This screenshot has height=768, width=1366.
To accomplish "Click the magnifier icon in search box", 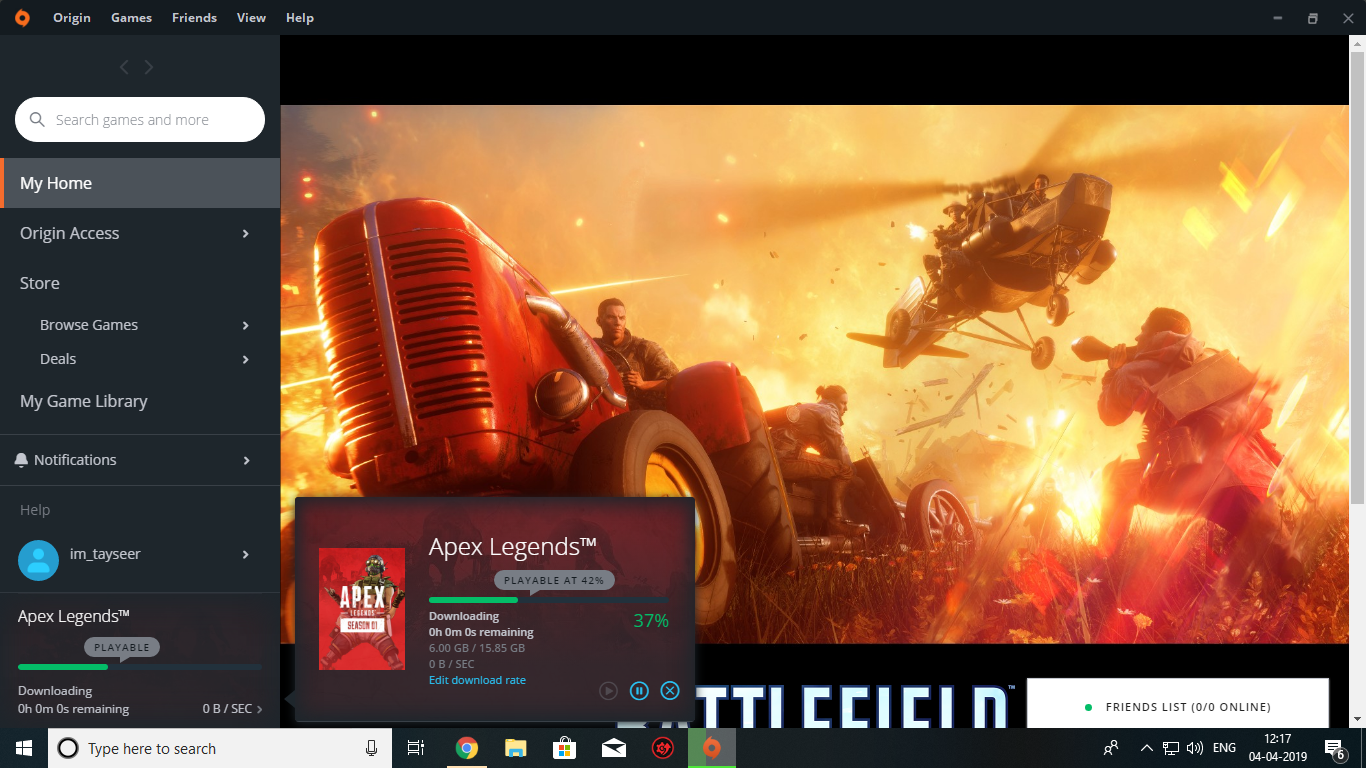I will click(38, 120).
